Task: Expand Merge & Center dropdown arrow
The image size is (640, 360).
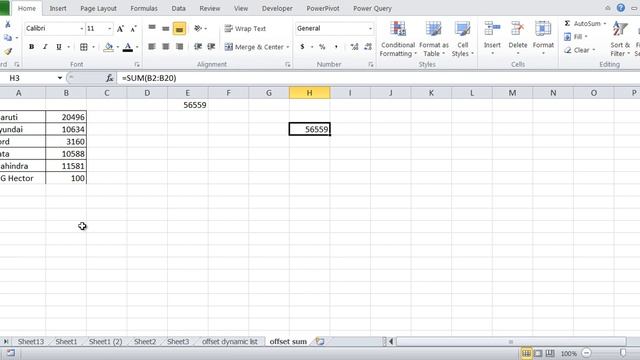Action: tap(288, 47)
